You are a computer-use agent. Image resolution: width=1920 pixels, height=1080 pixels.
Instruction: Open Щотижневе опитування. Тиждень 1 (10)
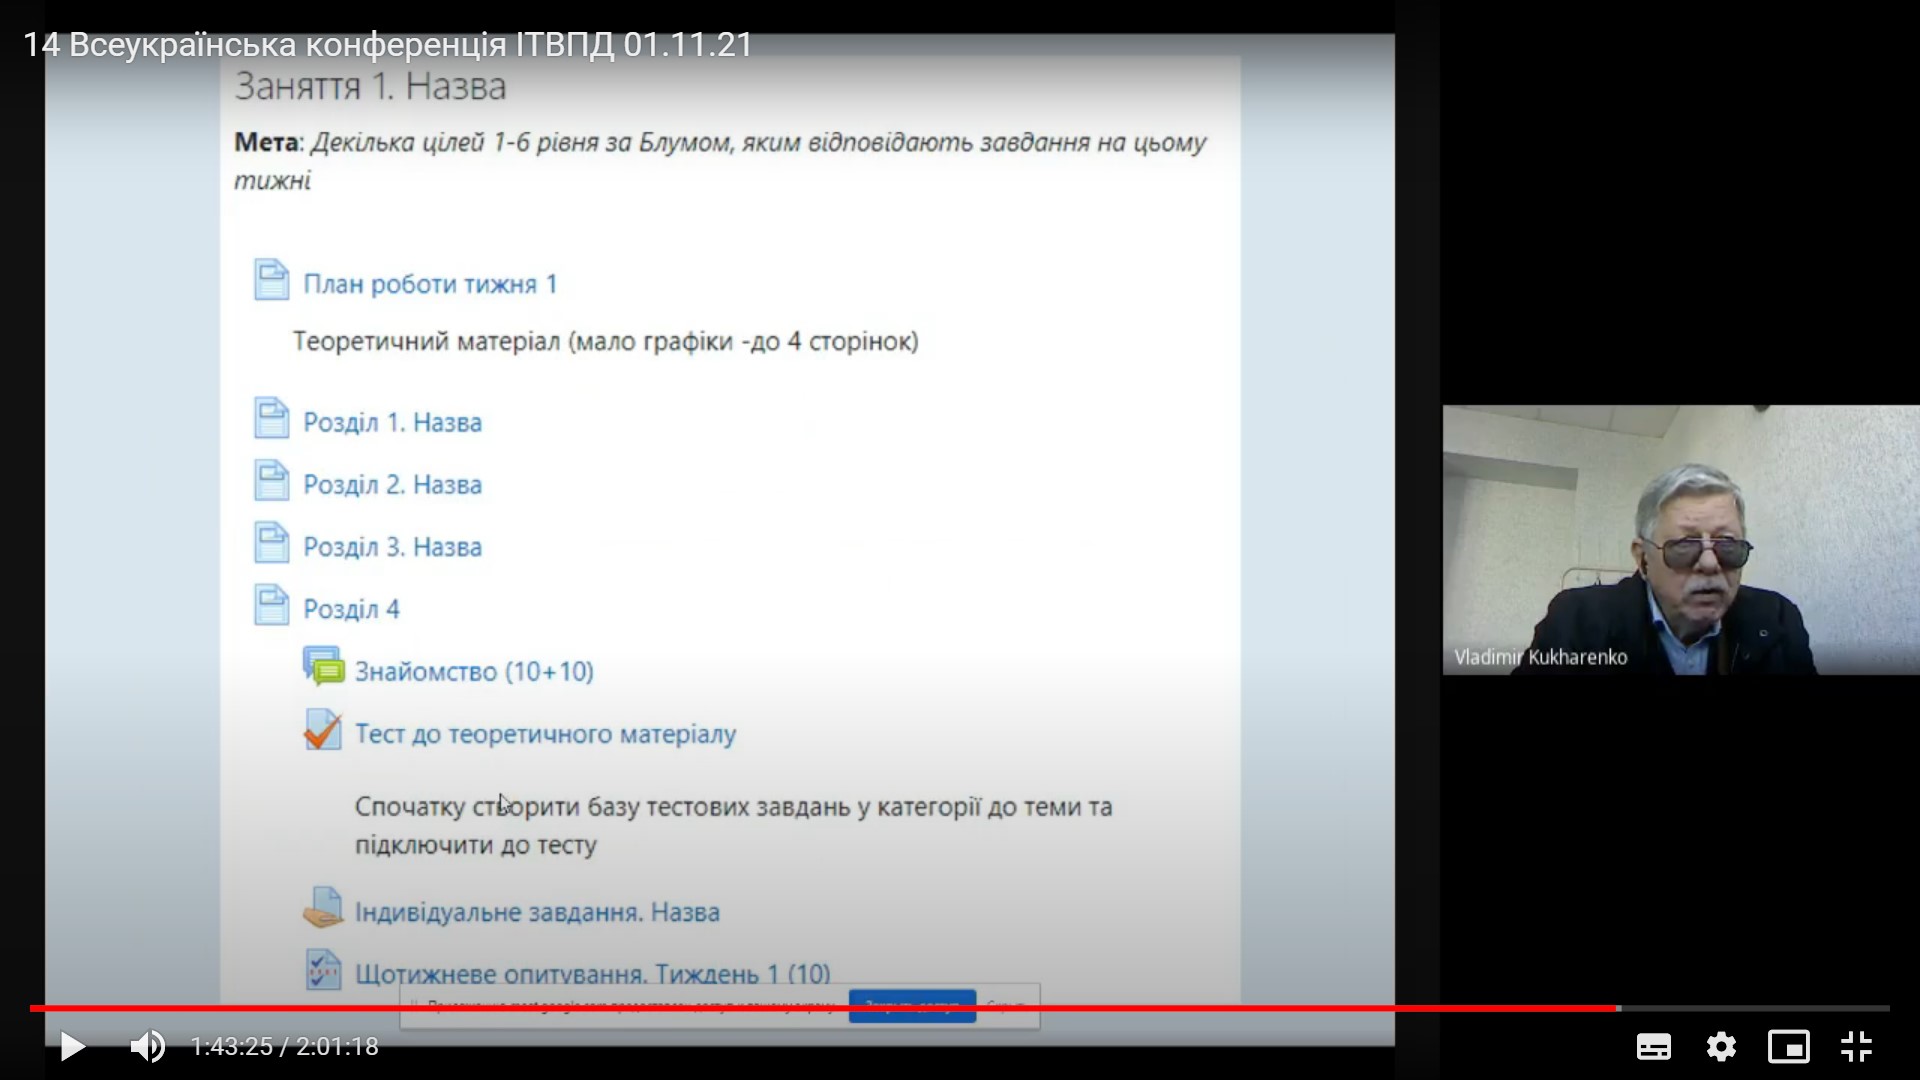[x=592, y=973]
